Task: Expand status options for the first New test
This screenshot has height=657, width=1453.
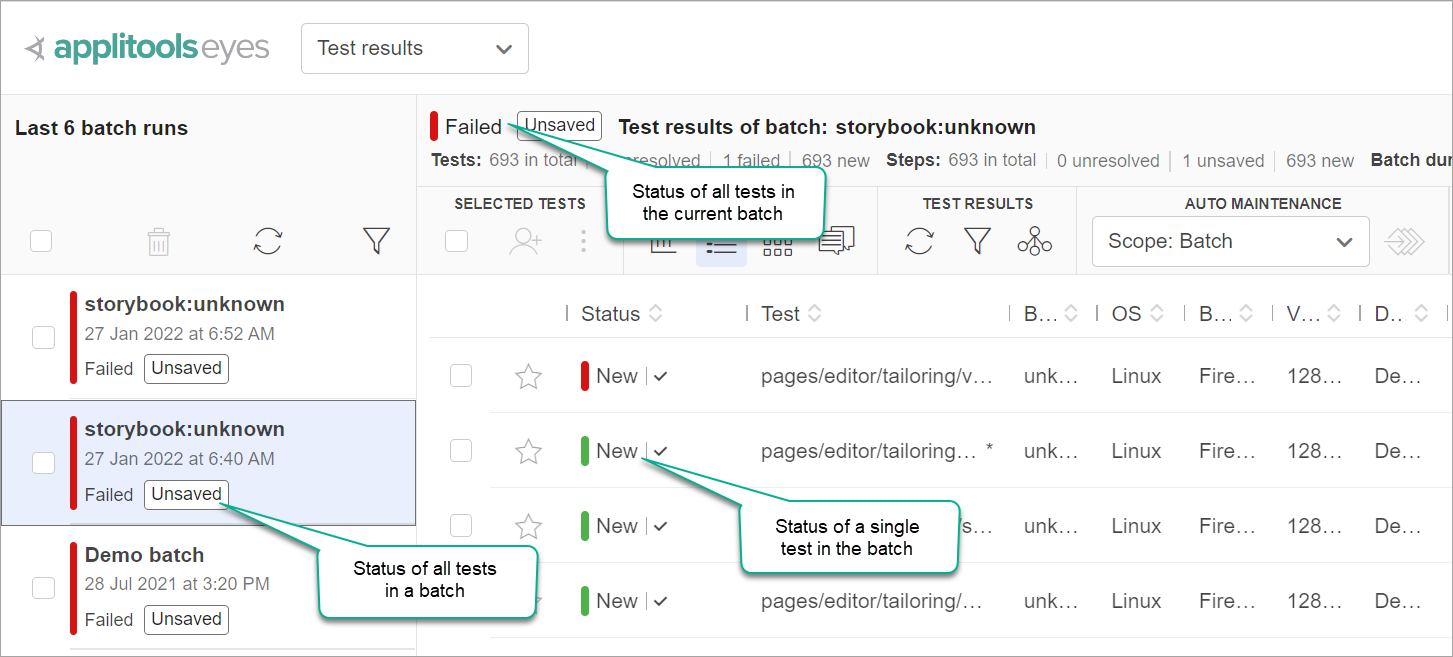Action: (660, 376)
